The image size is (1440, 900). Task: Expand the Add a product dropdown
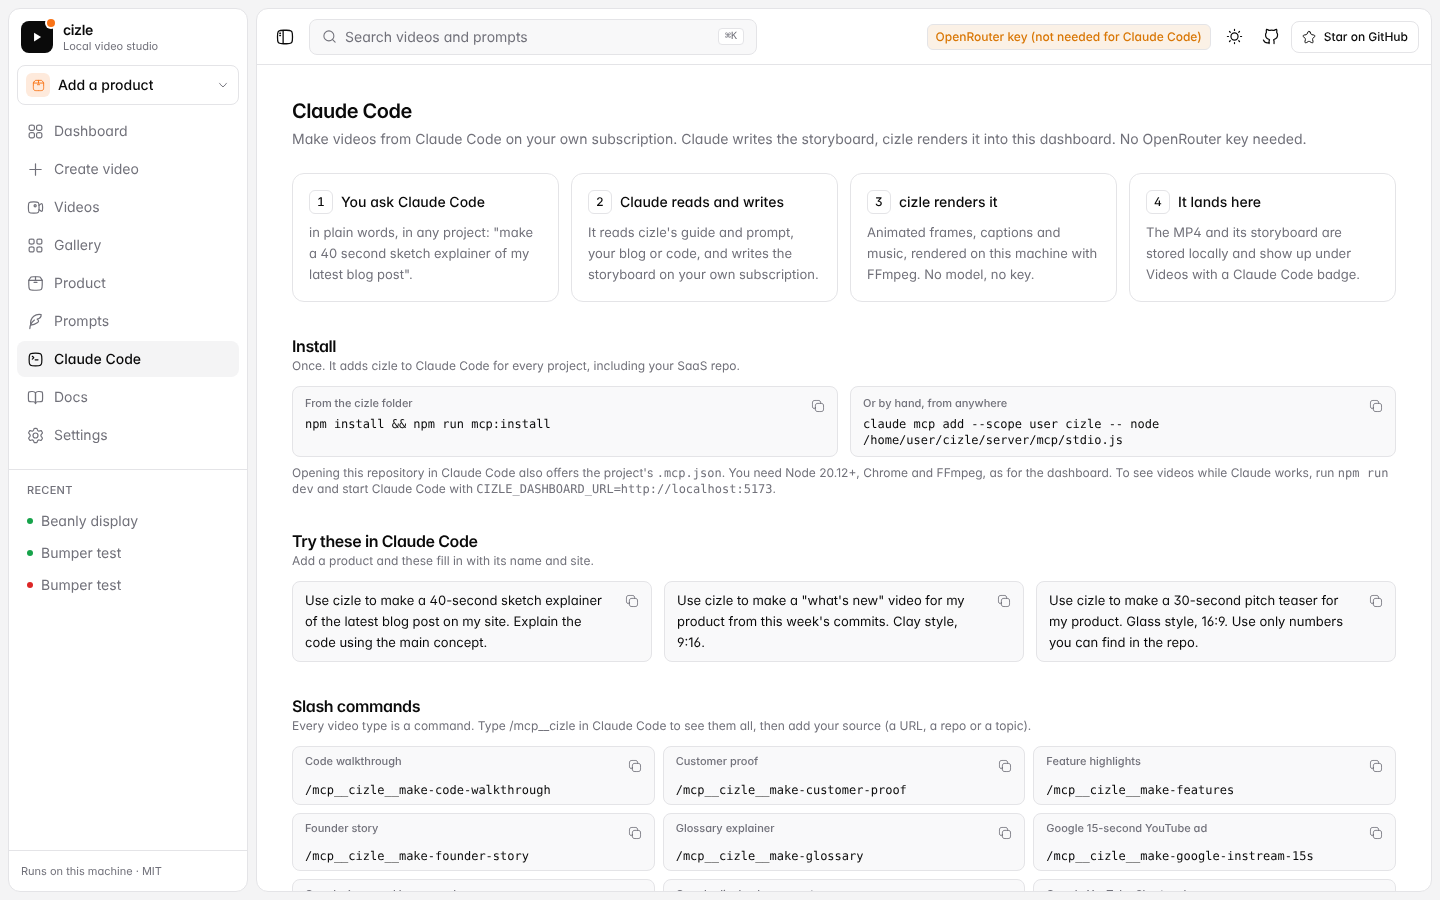point(128,85)
